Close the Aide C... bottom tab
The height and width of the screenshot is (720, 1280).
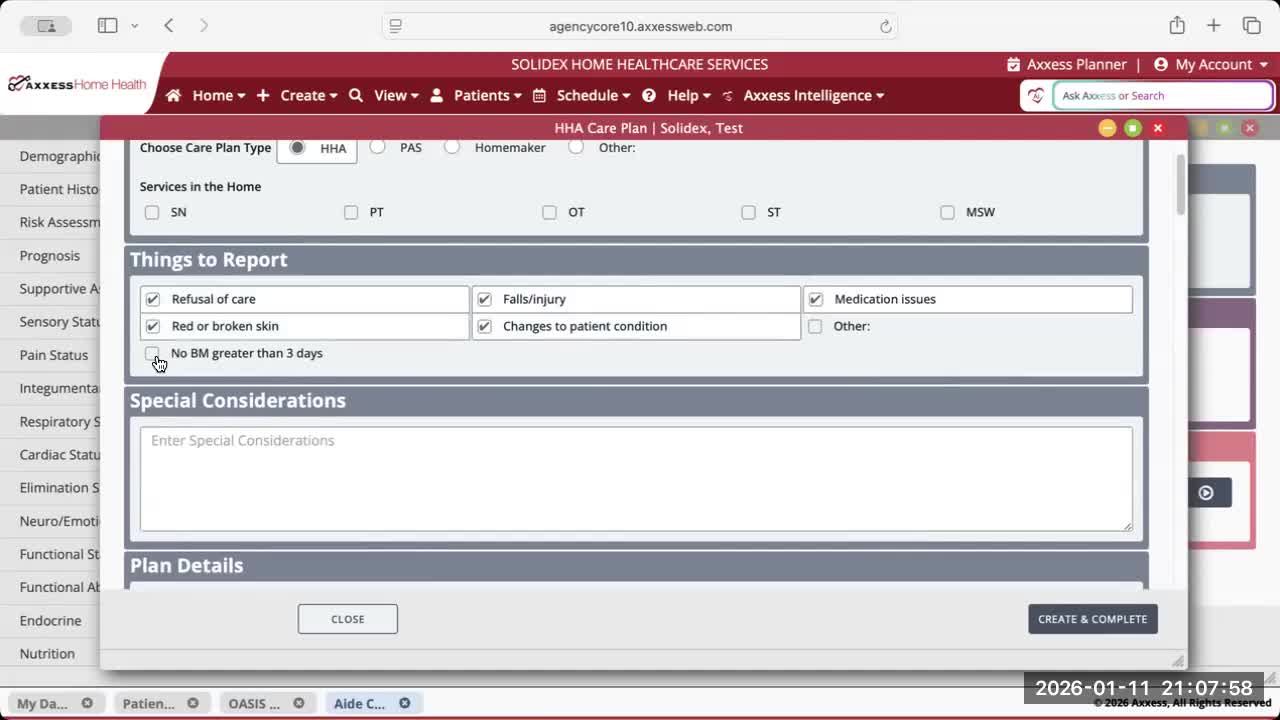pos(405,703)
